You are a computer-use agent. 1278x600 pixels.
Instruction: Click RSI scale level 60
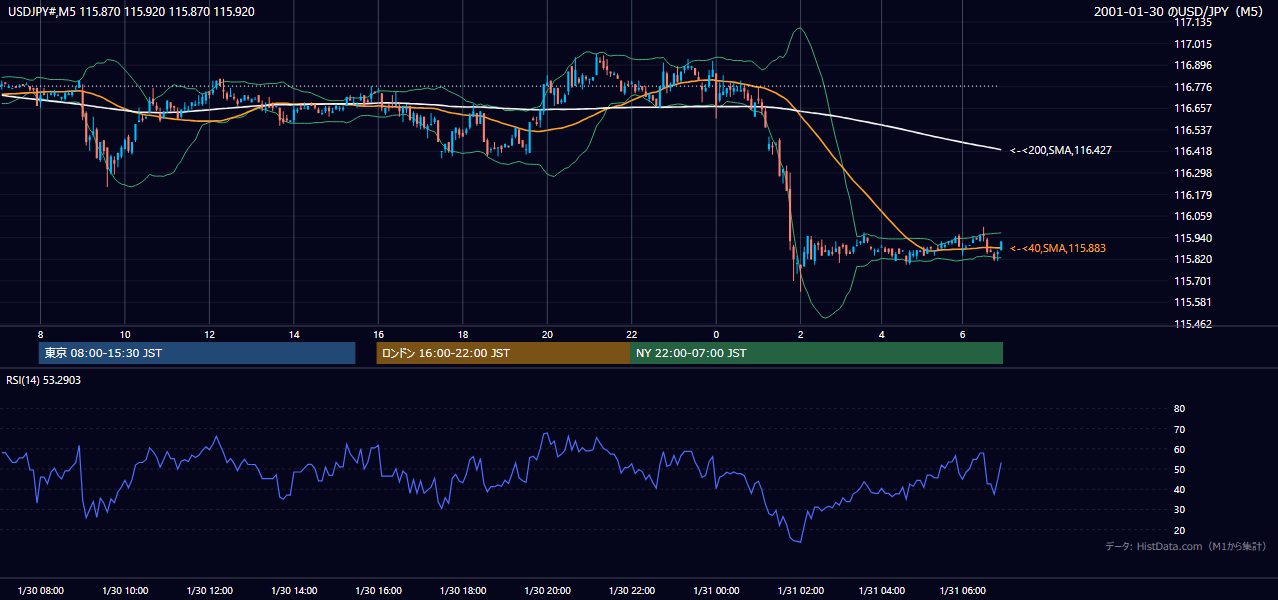click(1179, 449)
